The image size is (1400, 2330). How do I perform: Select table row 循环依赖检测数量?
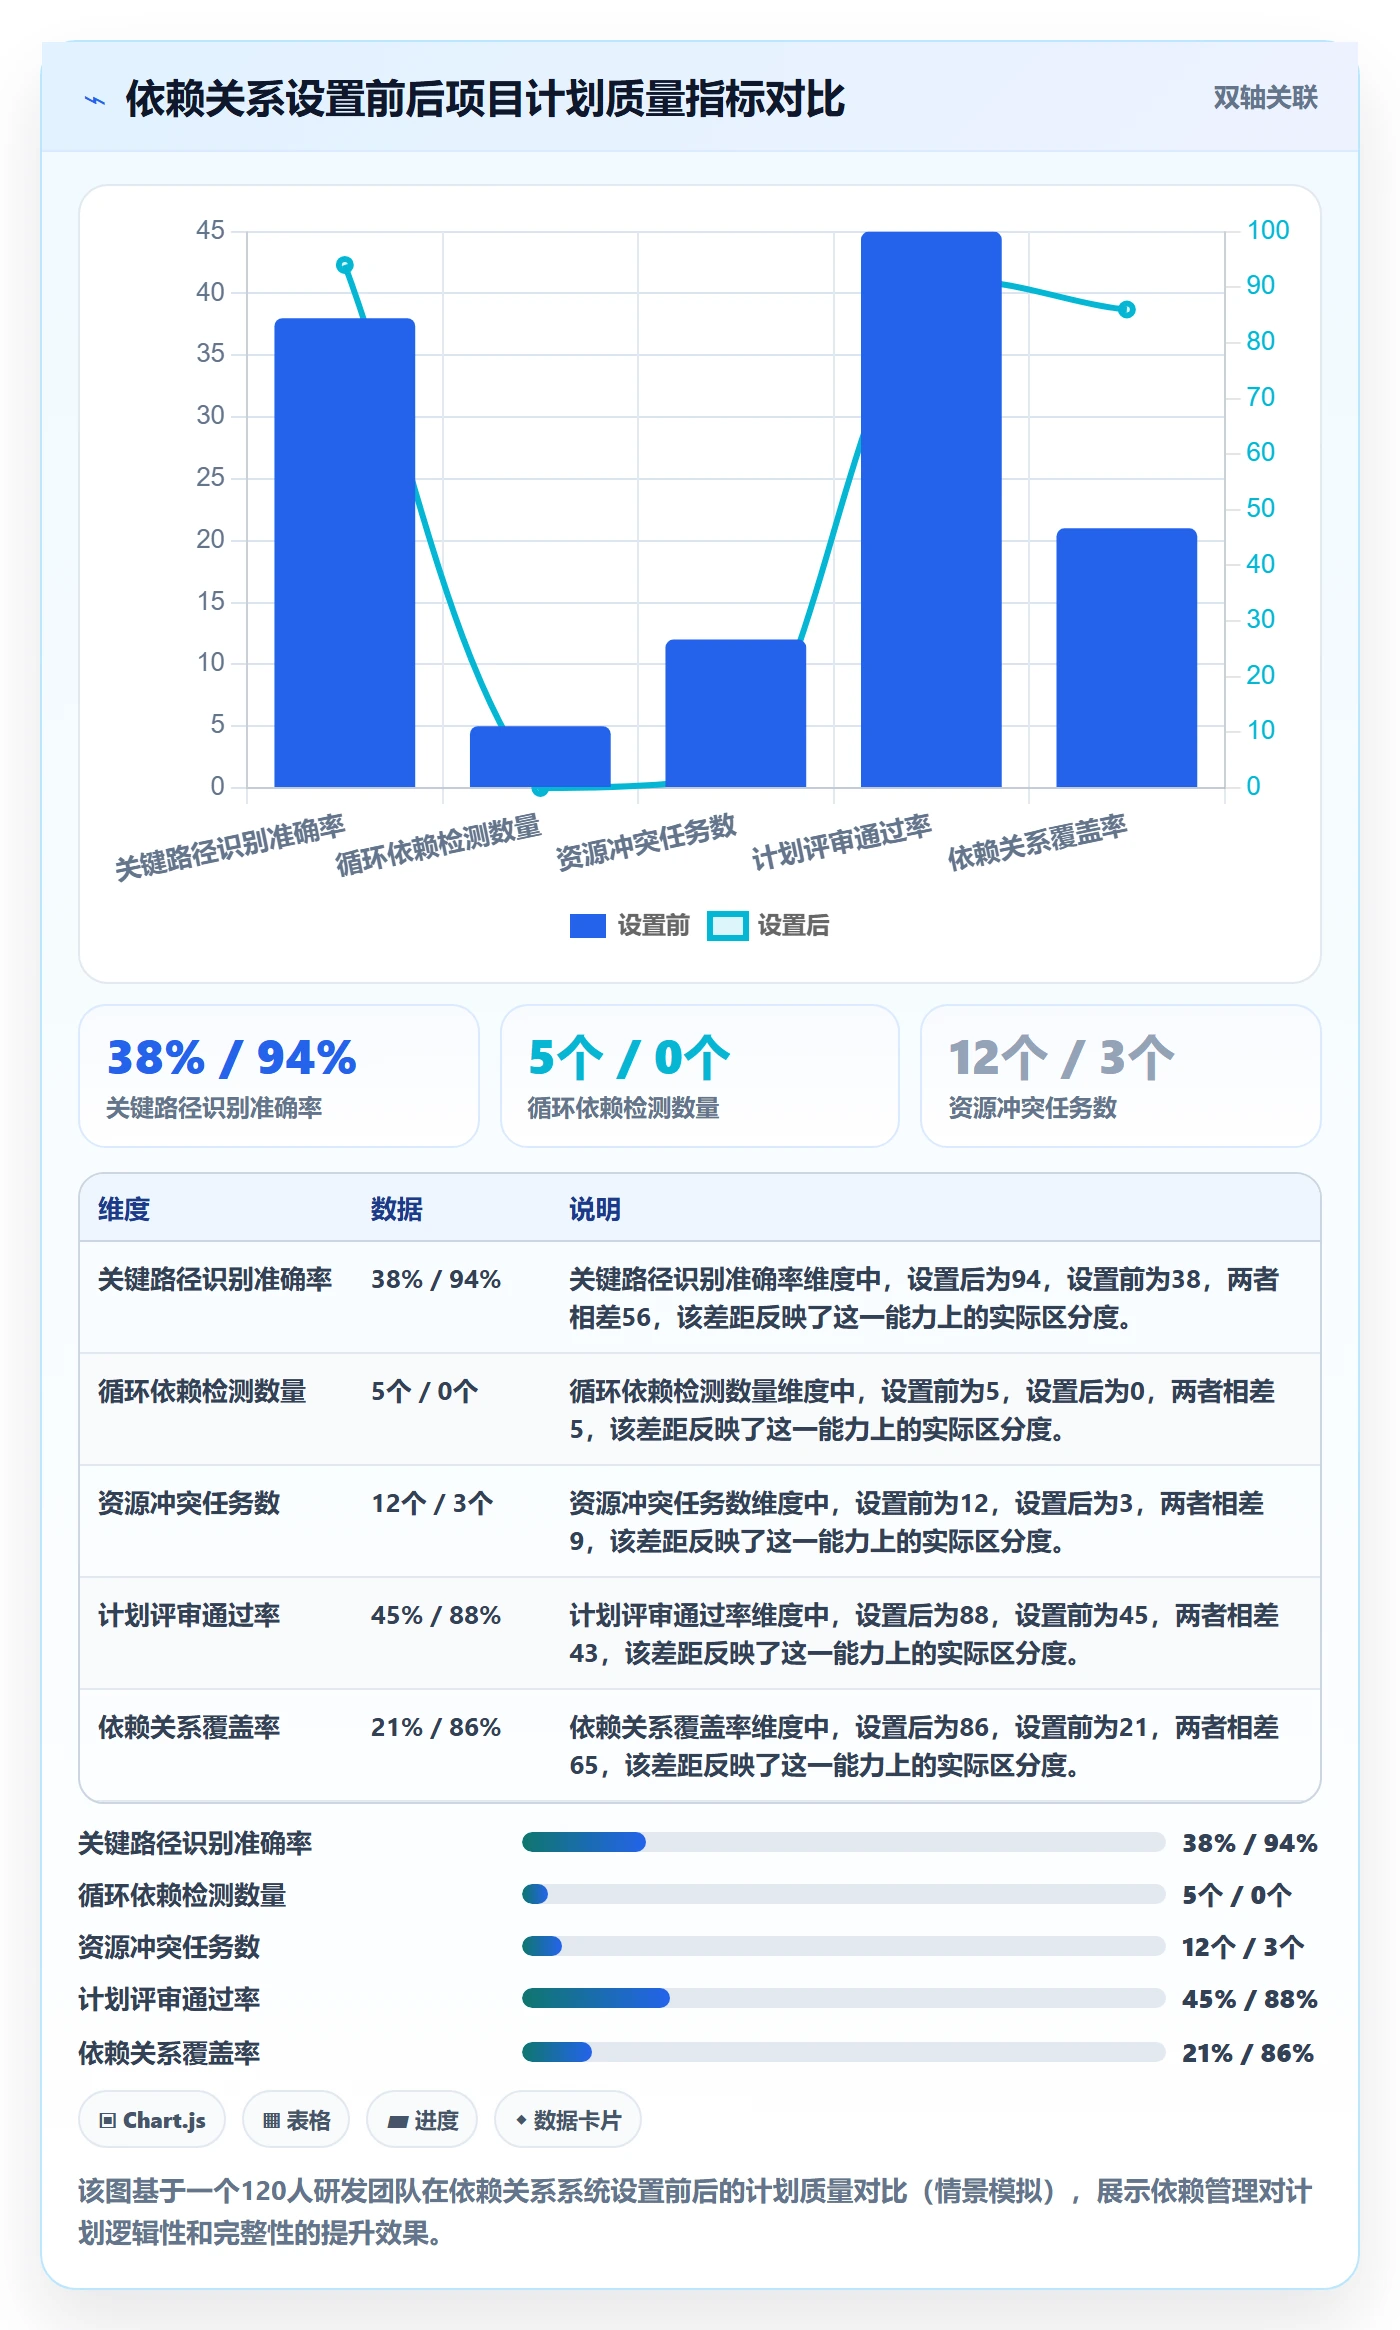coord(700,1410)
